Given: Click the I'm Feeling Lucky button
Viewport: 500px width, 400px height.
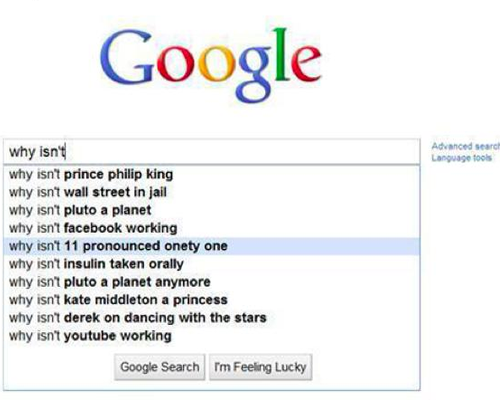Looking at the screenshot, I should [x=261, y=367].
